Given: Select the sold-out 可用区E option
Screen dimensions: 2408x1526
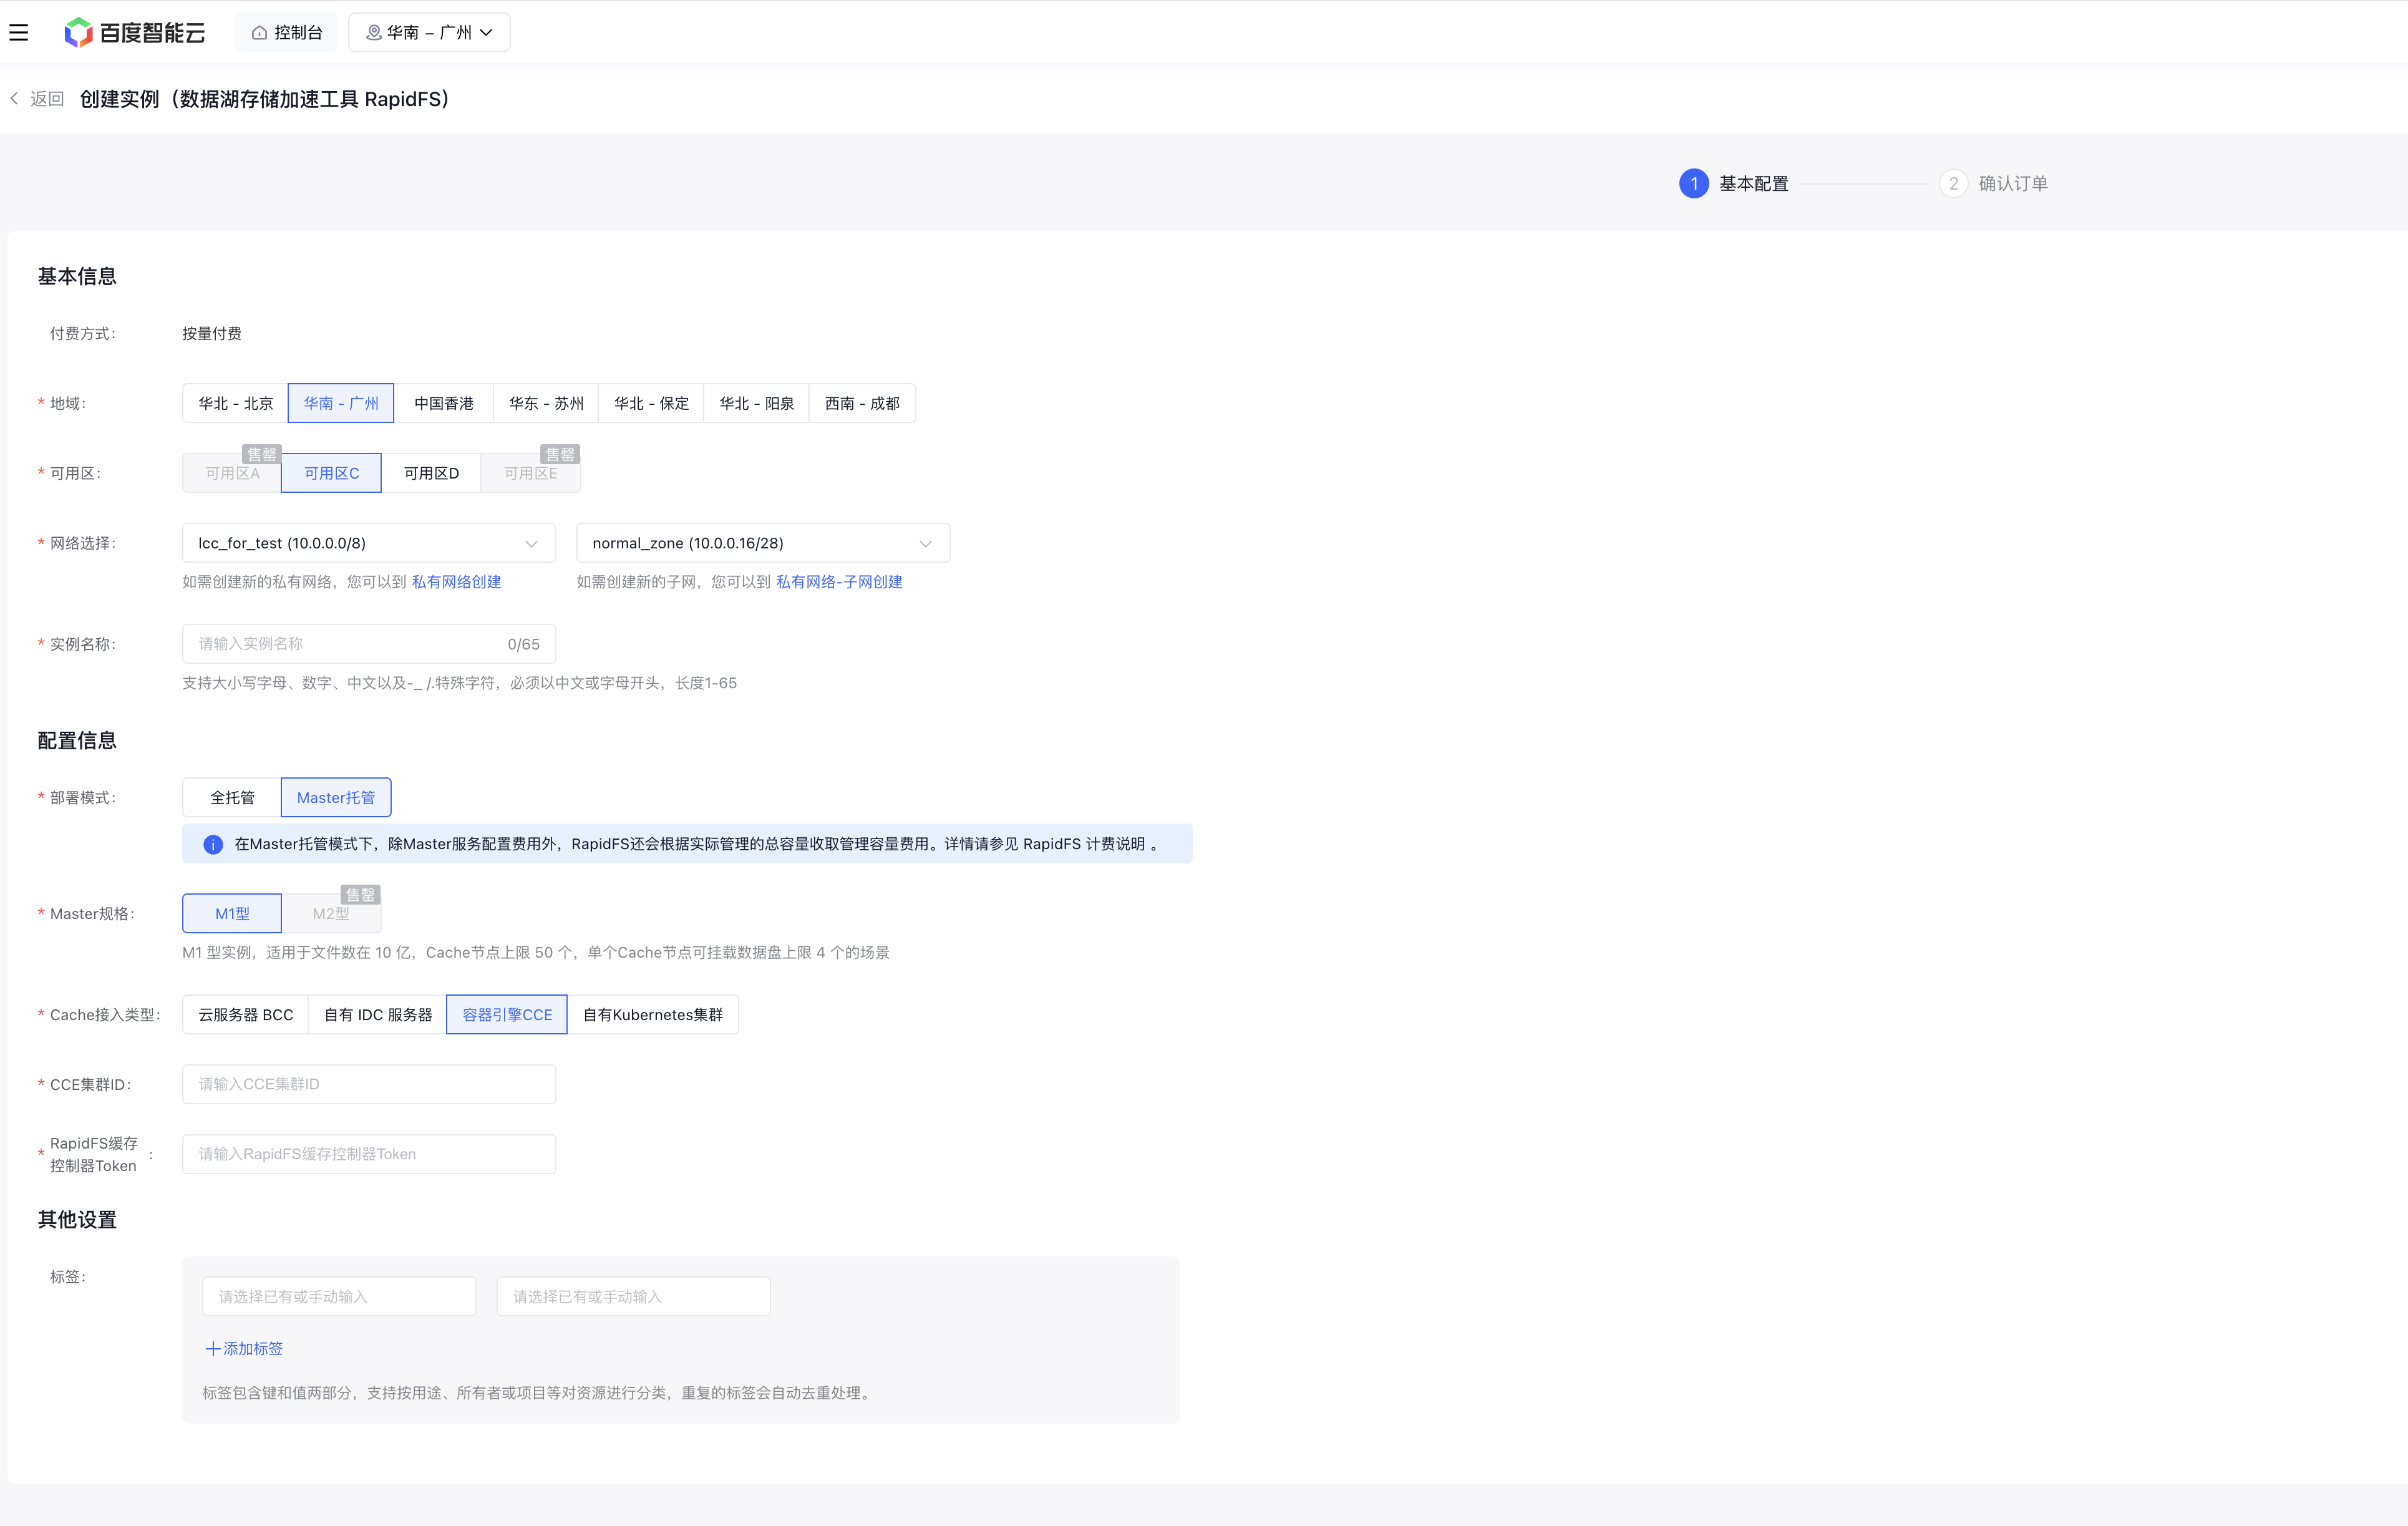Looking at the screenshot, I should coord(531,473).
